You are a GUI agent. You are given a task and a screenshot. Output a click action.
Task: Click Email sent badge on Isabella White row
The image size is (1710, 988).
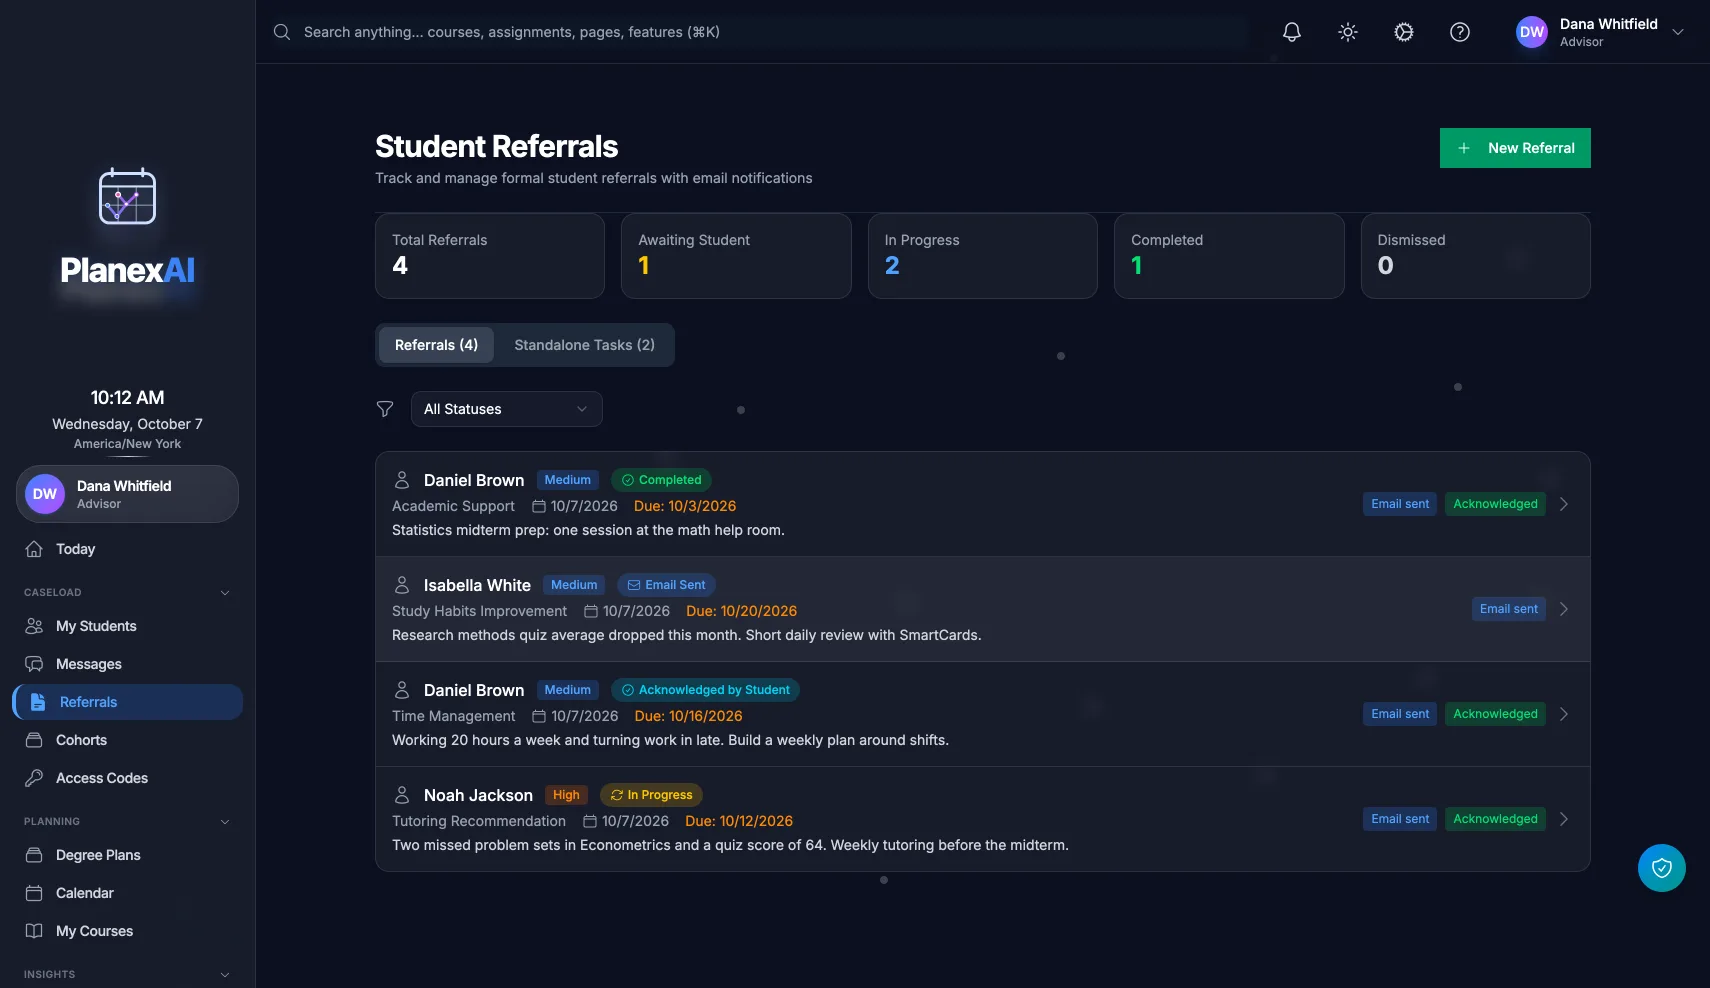click(1509, 609)
